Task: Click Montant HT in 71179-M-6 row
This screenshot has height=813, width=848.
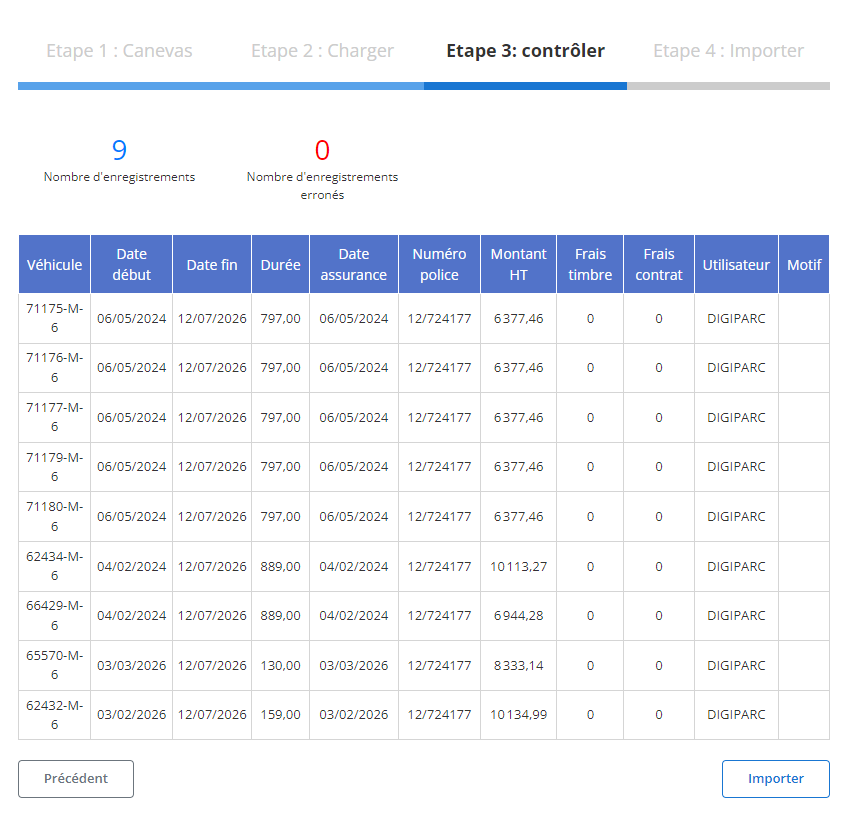Action: 519,467
